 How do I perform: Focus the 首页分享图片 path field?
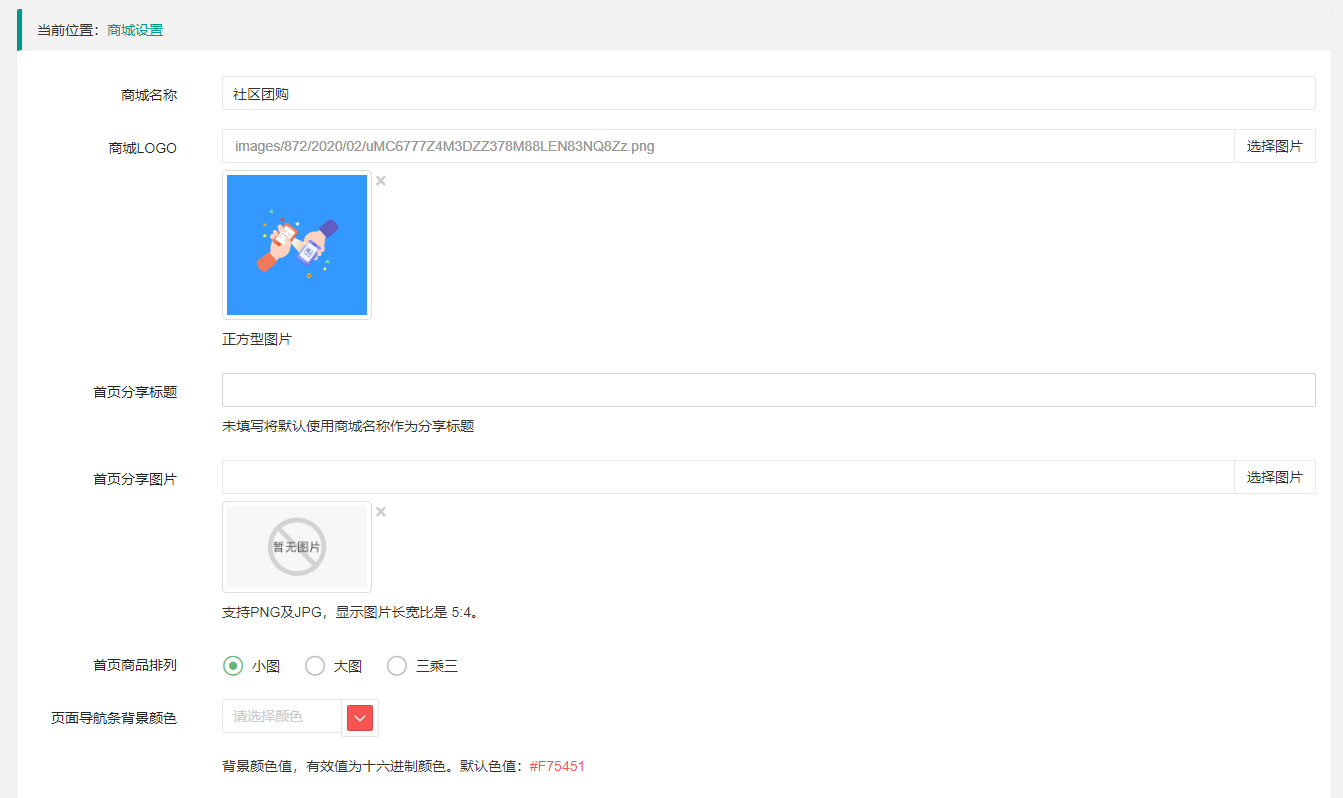(728, 477)
